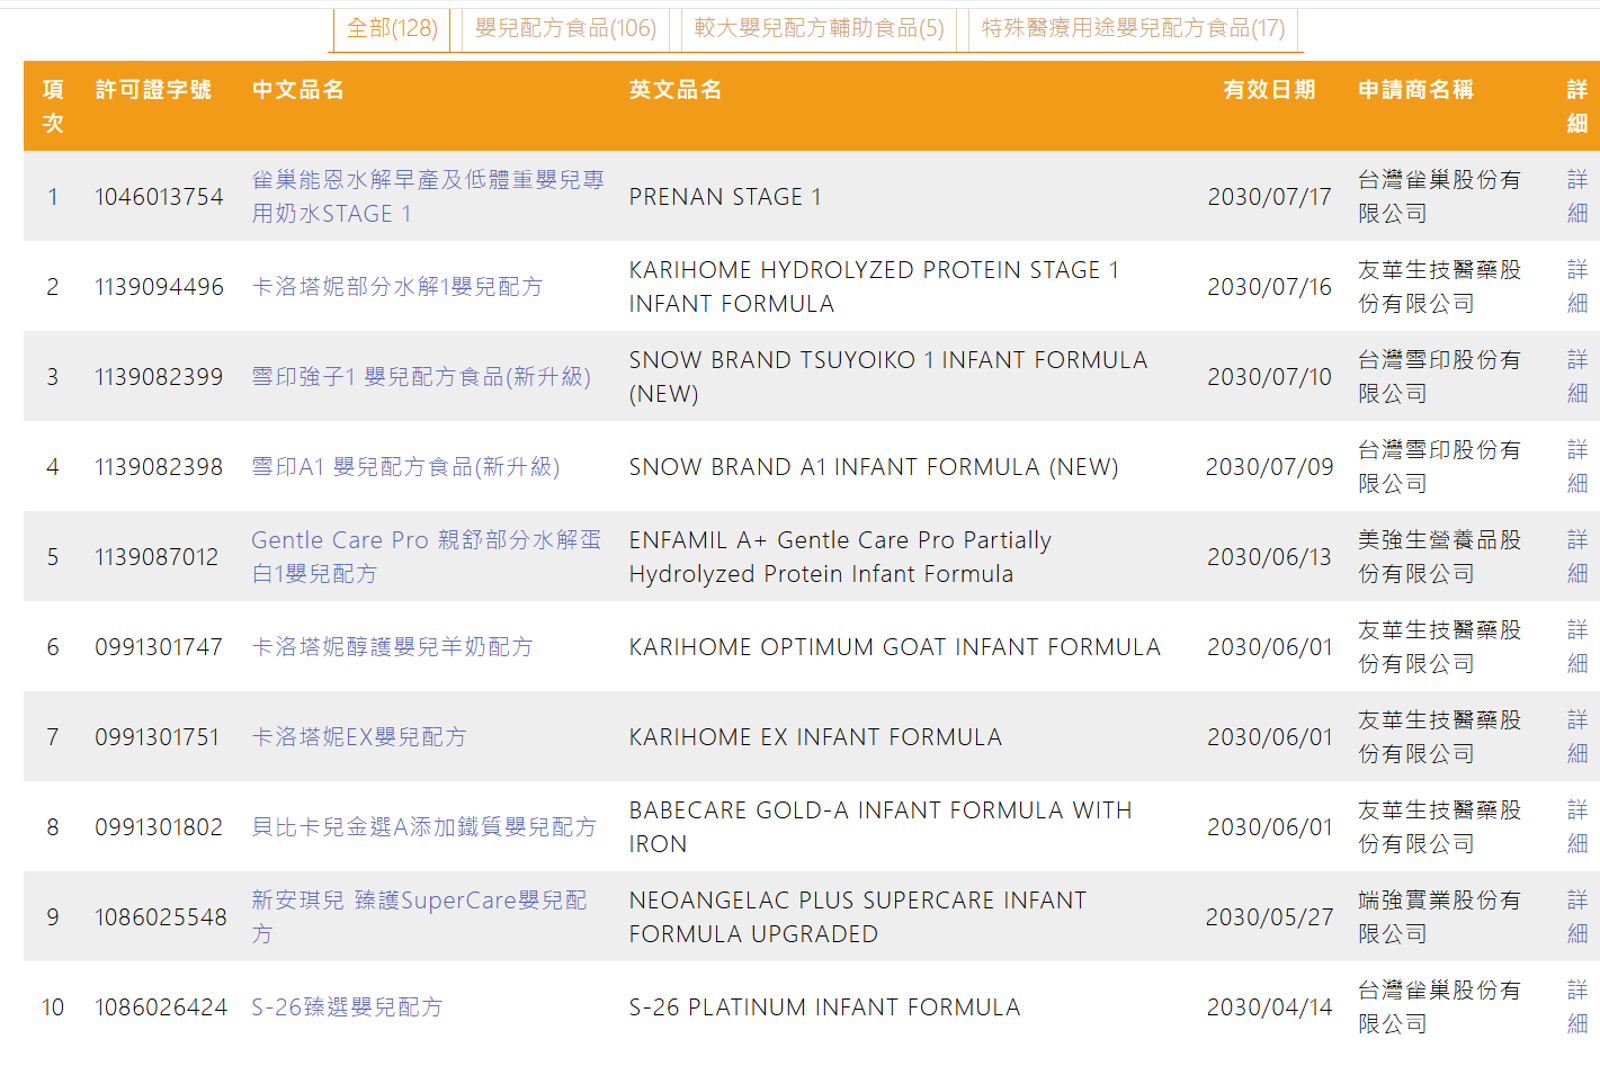Click expiry date 2030/06/13
The height and width of the screenshot is (1066, 1600).
(1269, 557)
